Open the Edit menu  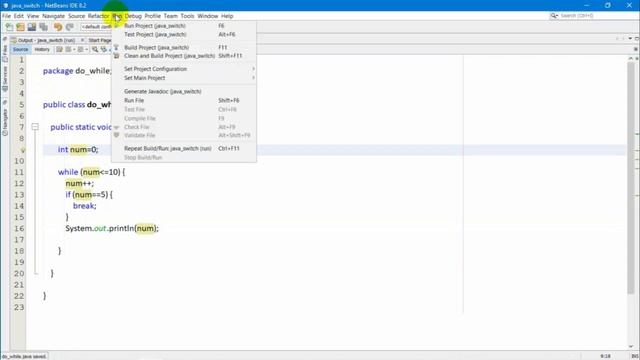coord(19,16)
